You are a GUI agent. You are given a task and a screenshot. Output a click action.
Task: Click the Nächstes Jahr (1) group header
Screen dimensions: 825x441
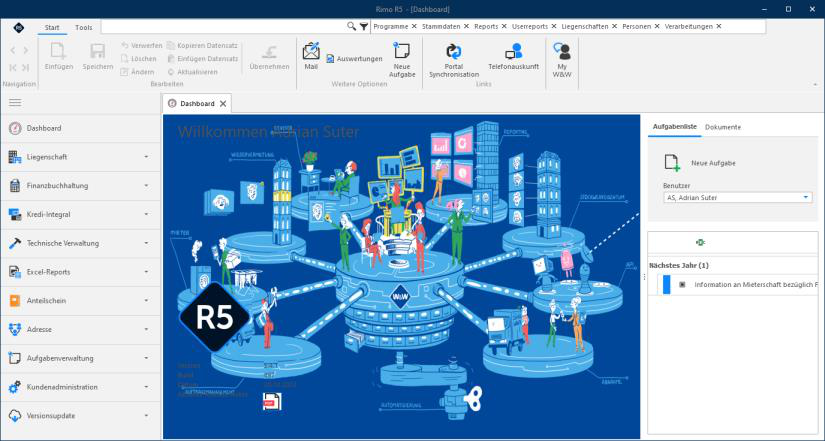(679, 265)
